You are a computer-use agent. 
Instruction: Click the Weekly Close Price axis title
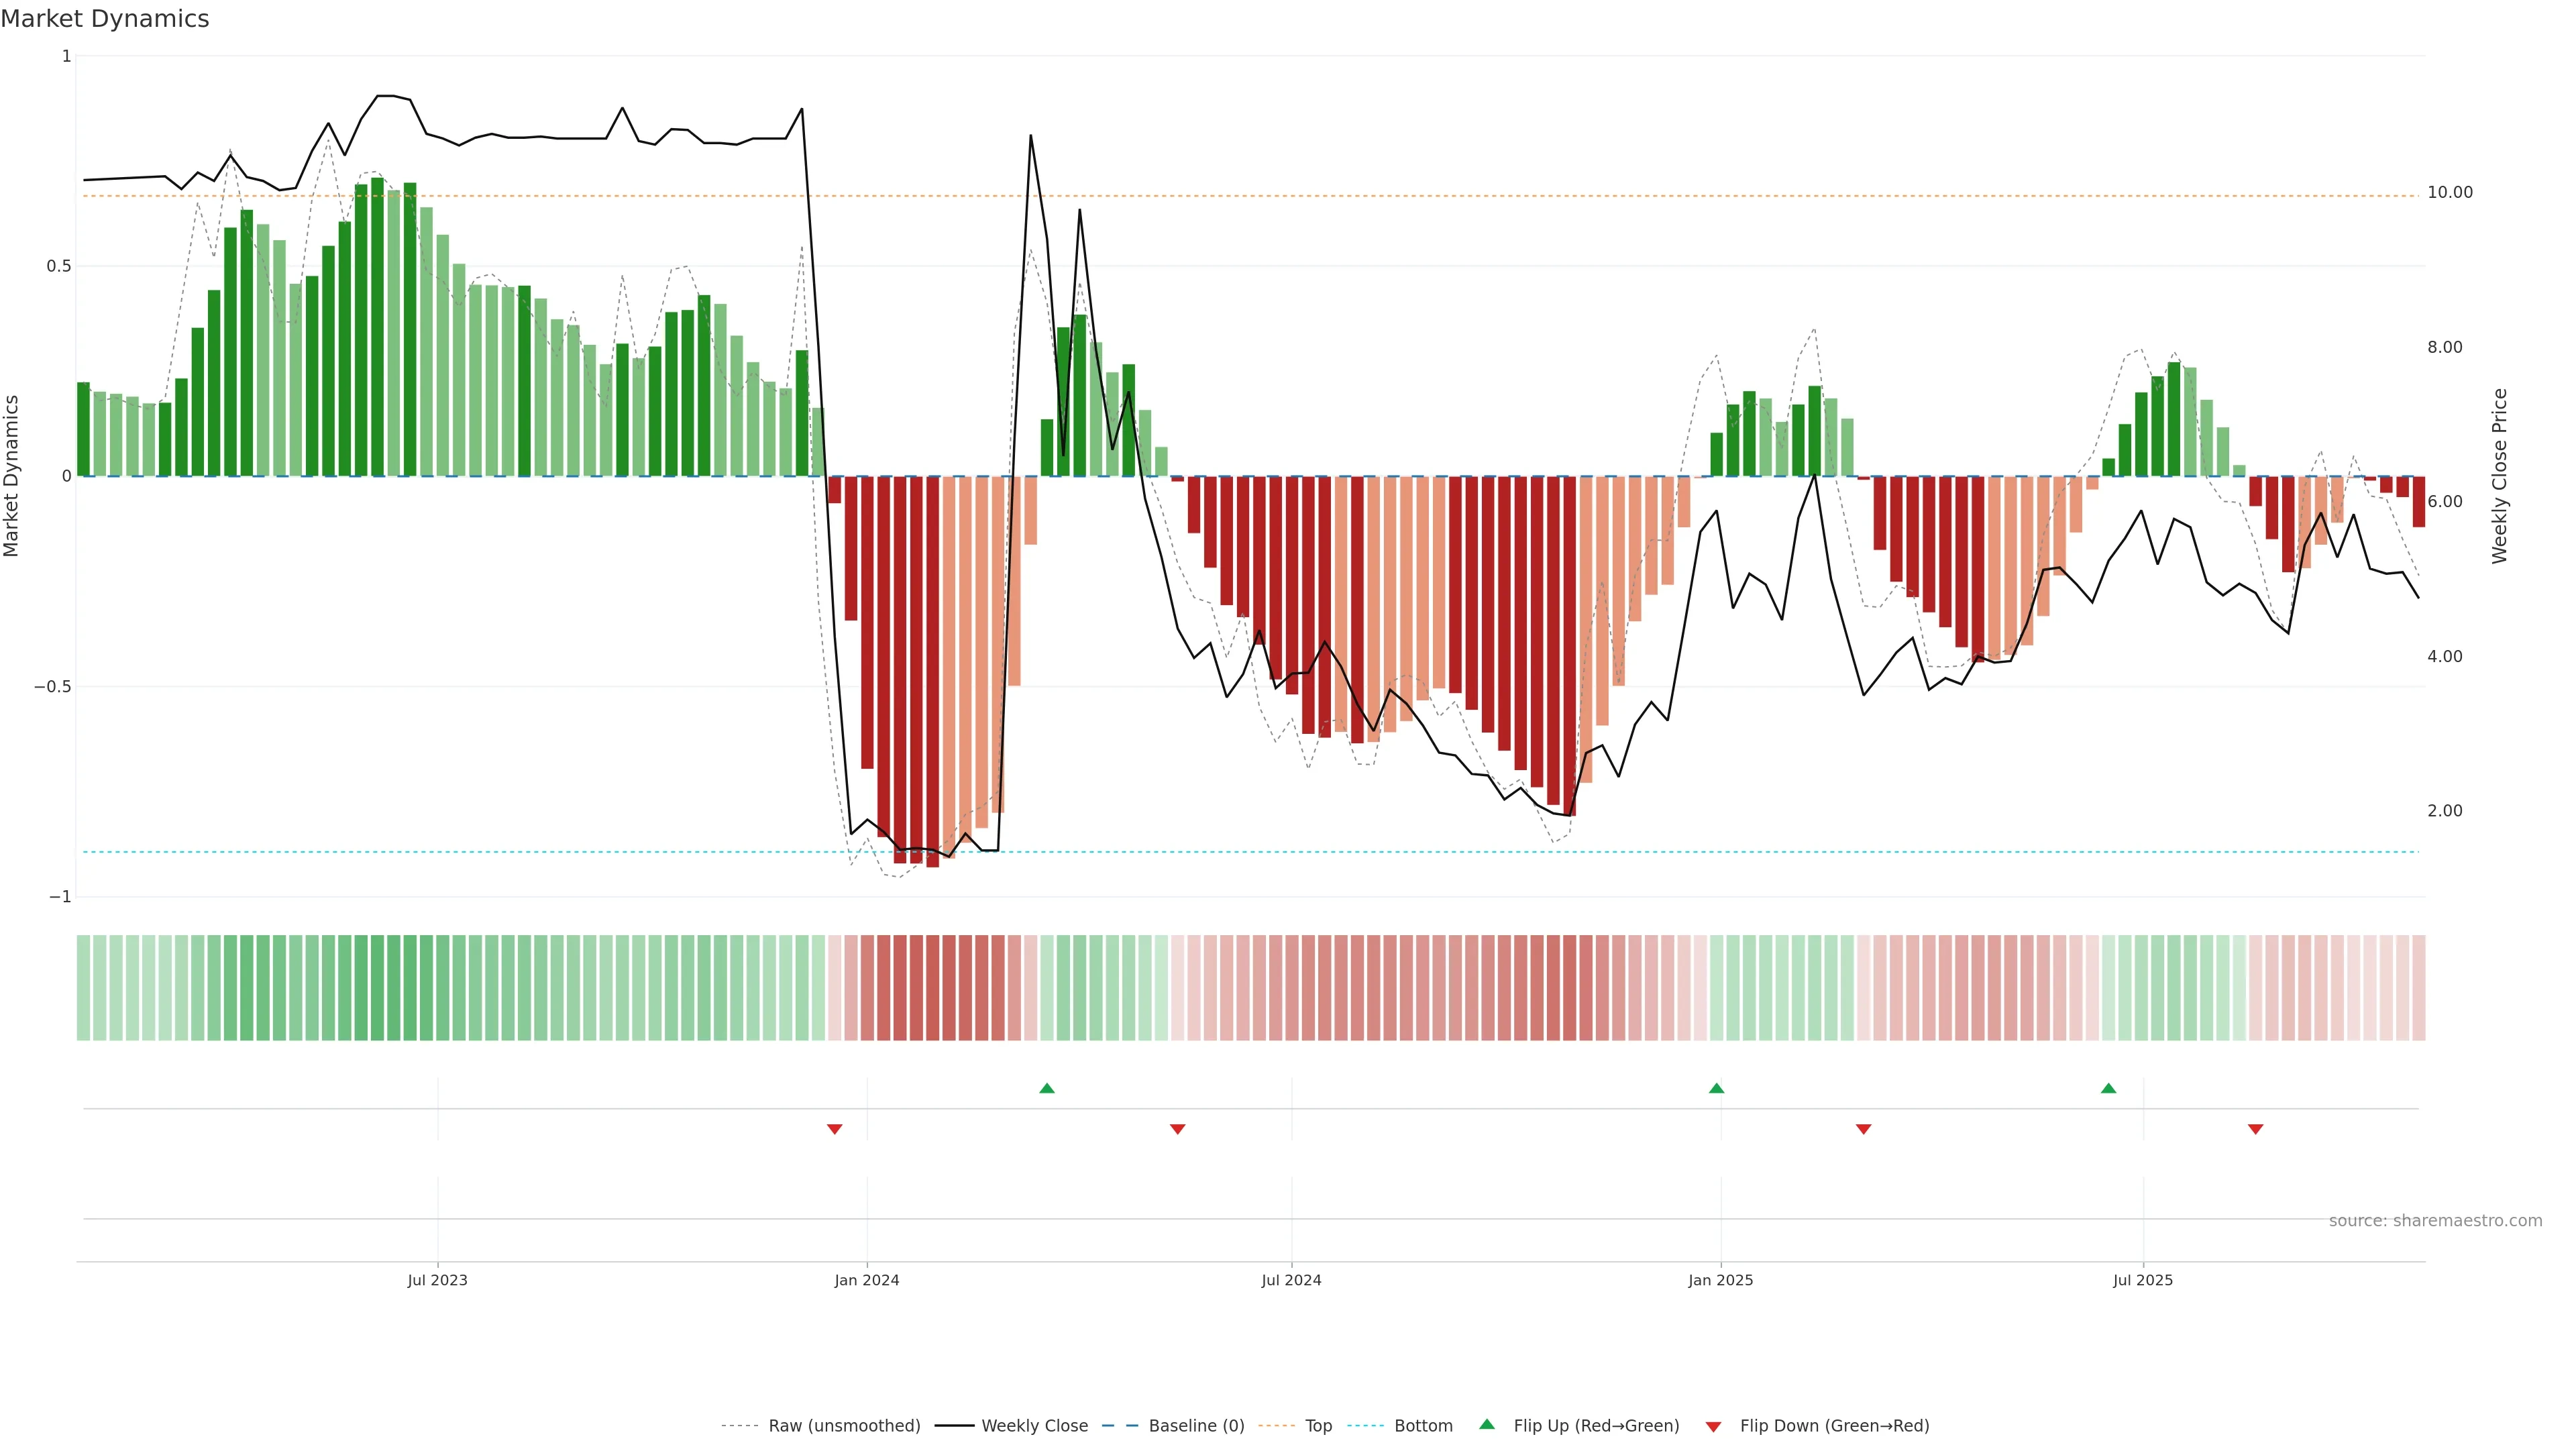[x=2499, y=476]
